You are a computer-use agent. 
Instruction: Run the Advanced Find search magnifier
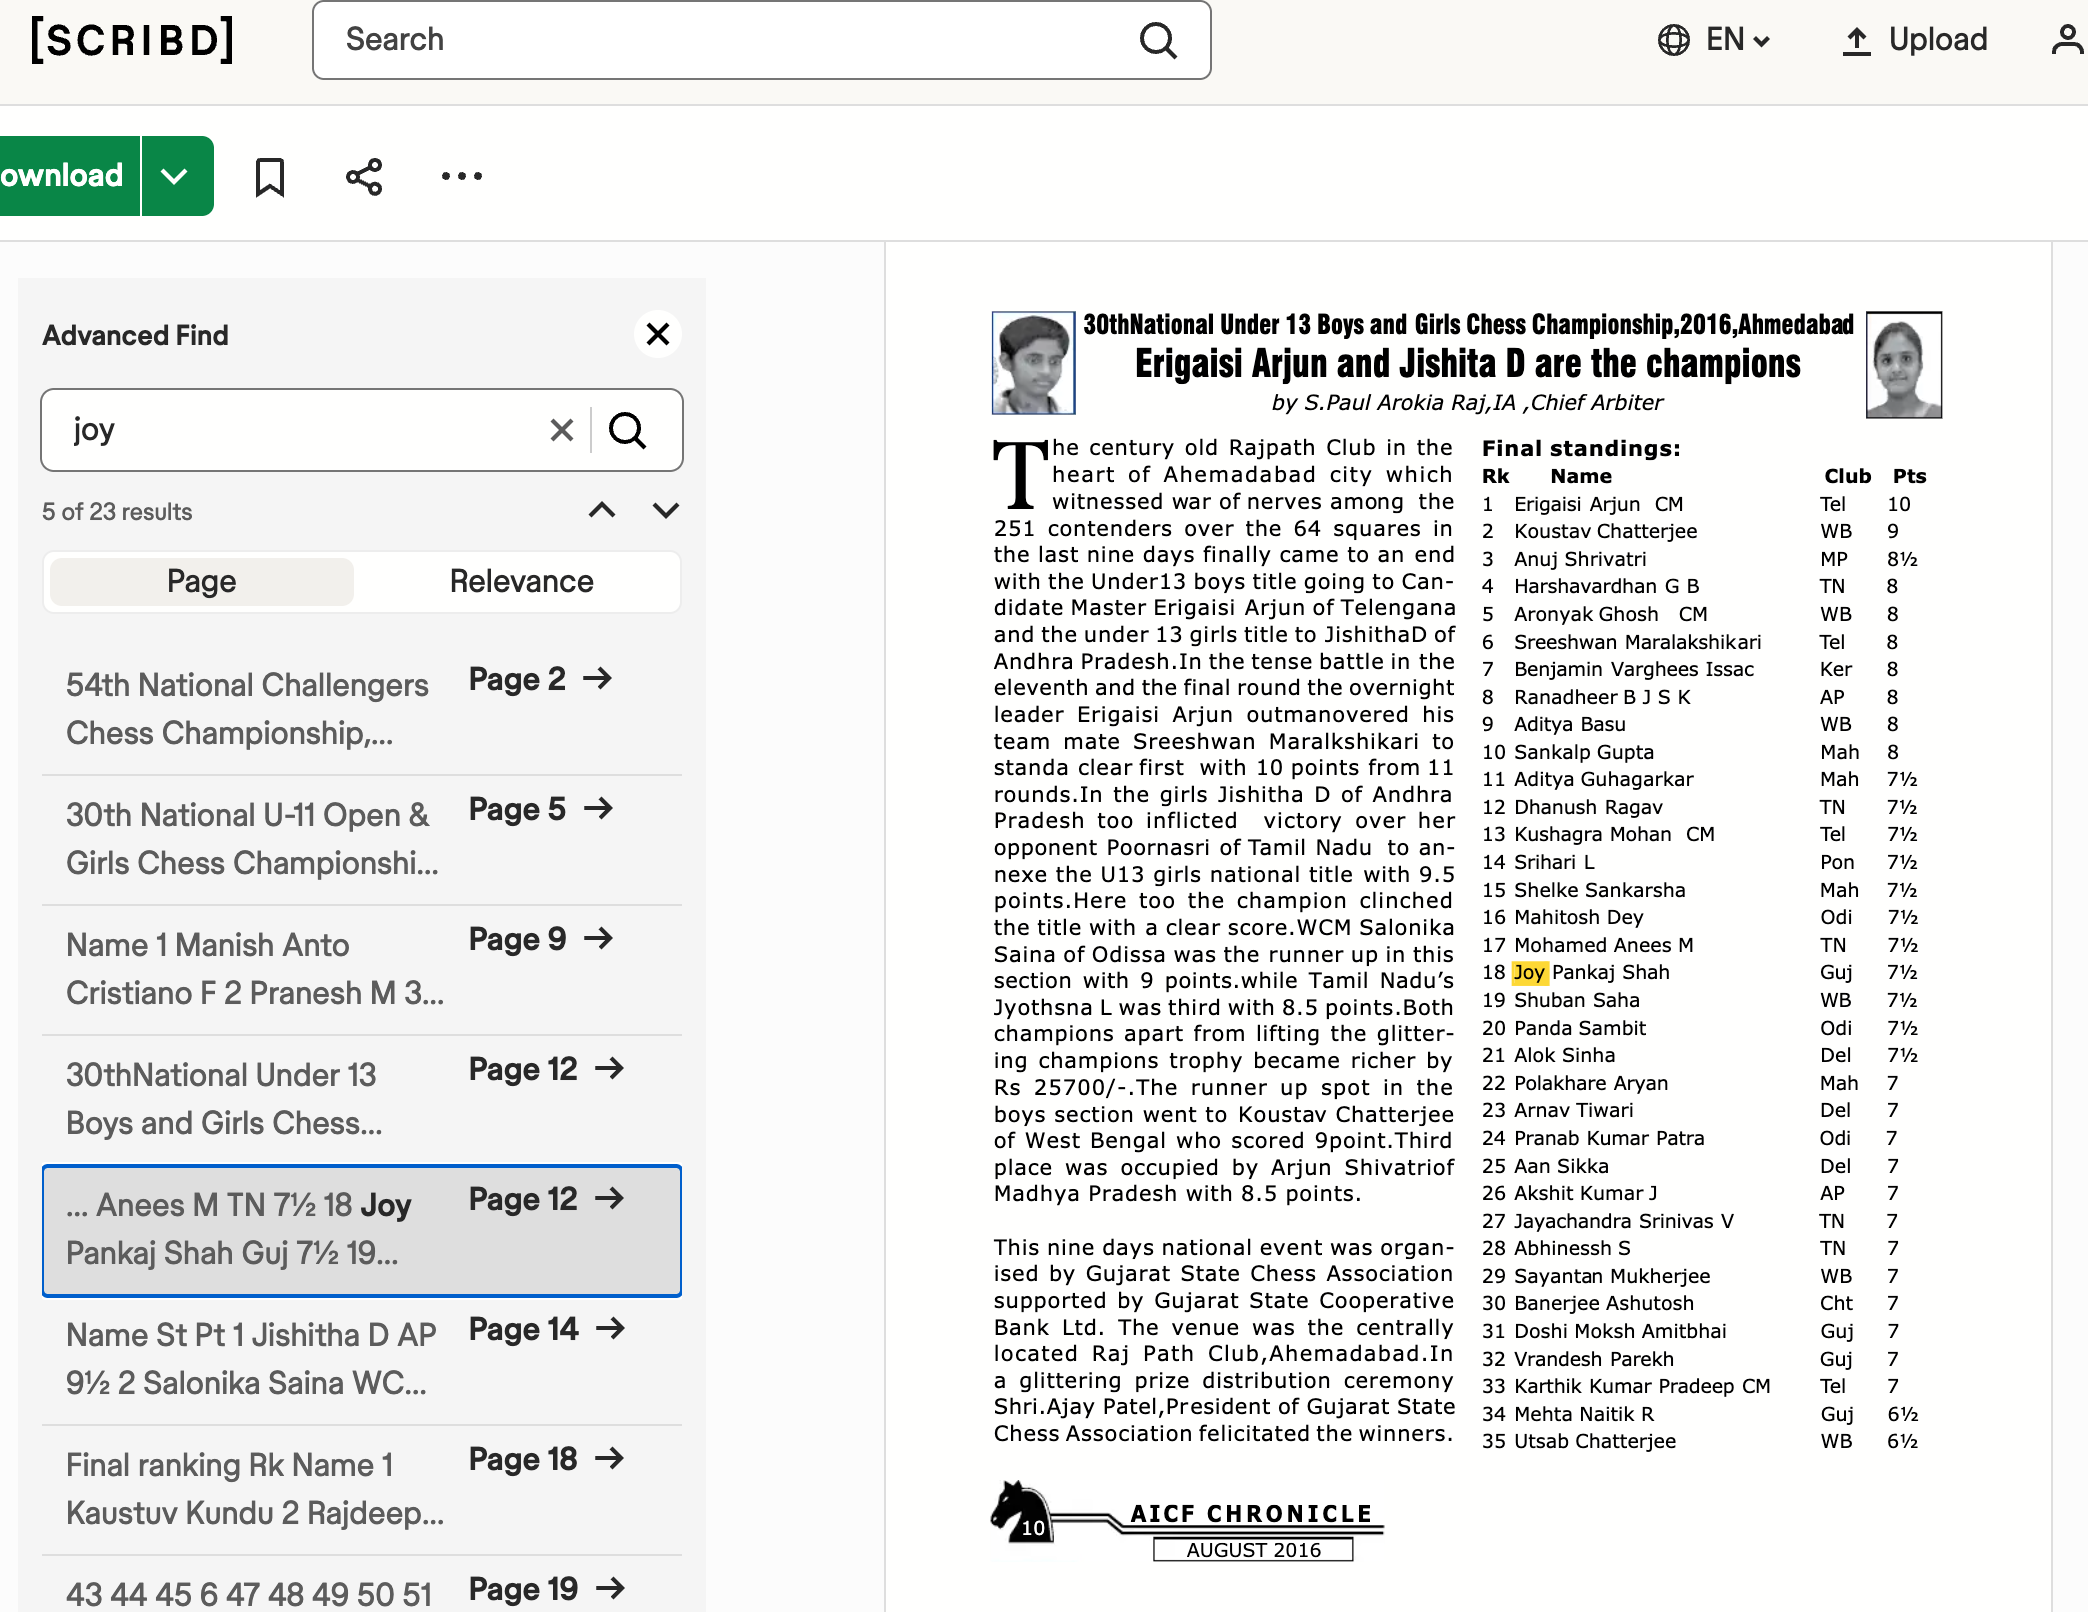pyautogui.click(x=628, y=430)
